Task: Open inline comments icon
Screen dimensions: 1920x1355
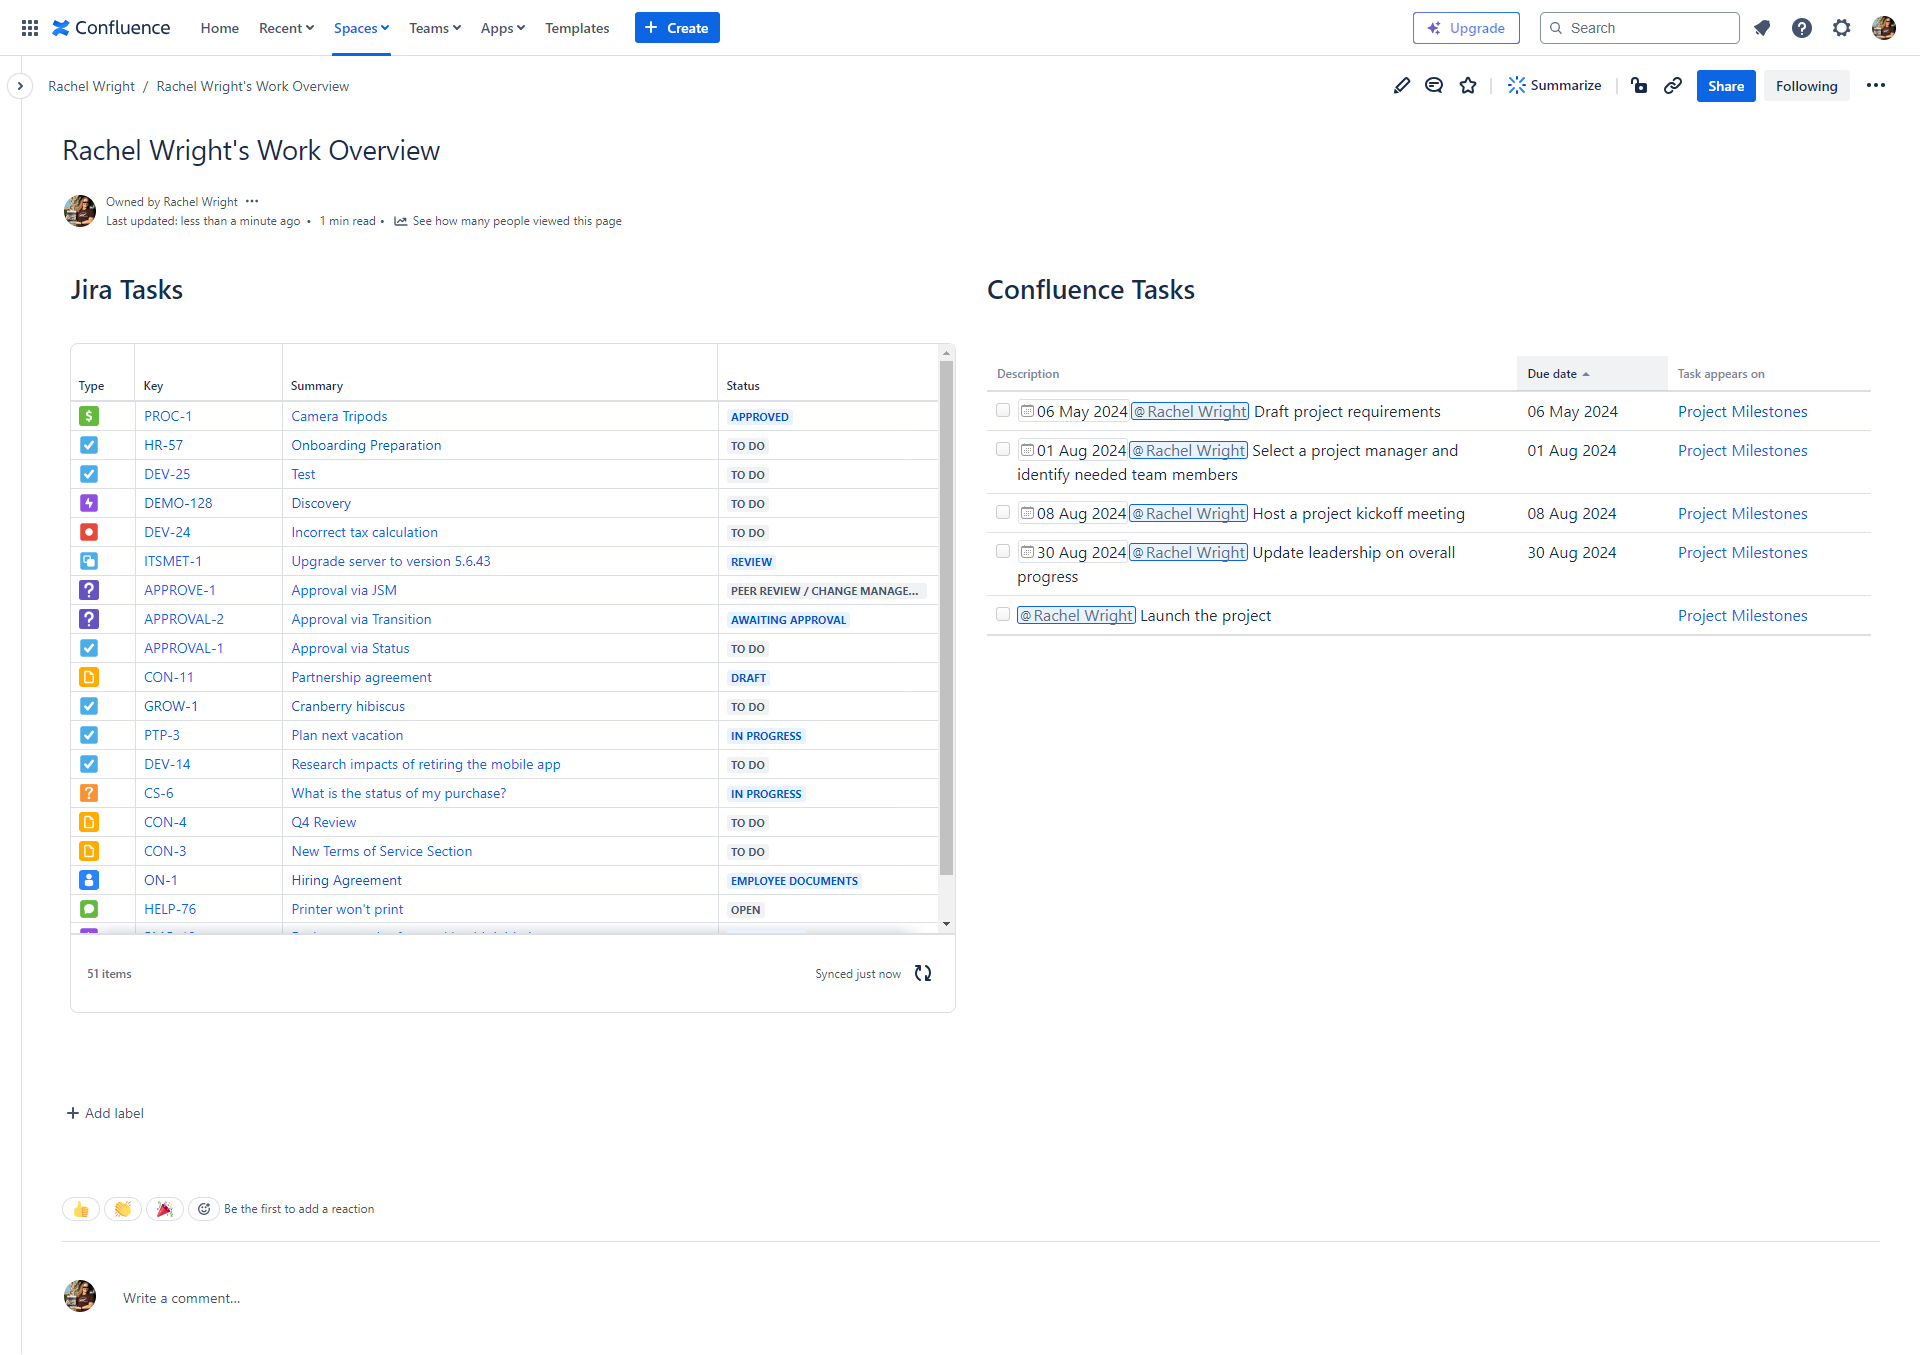Action: pyautogui.click(x=1434, y=86)
